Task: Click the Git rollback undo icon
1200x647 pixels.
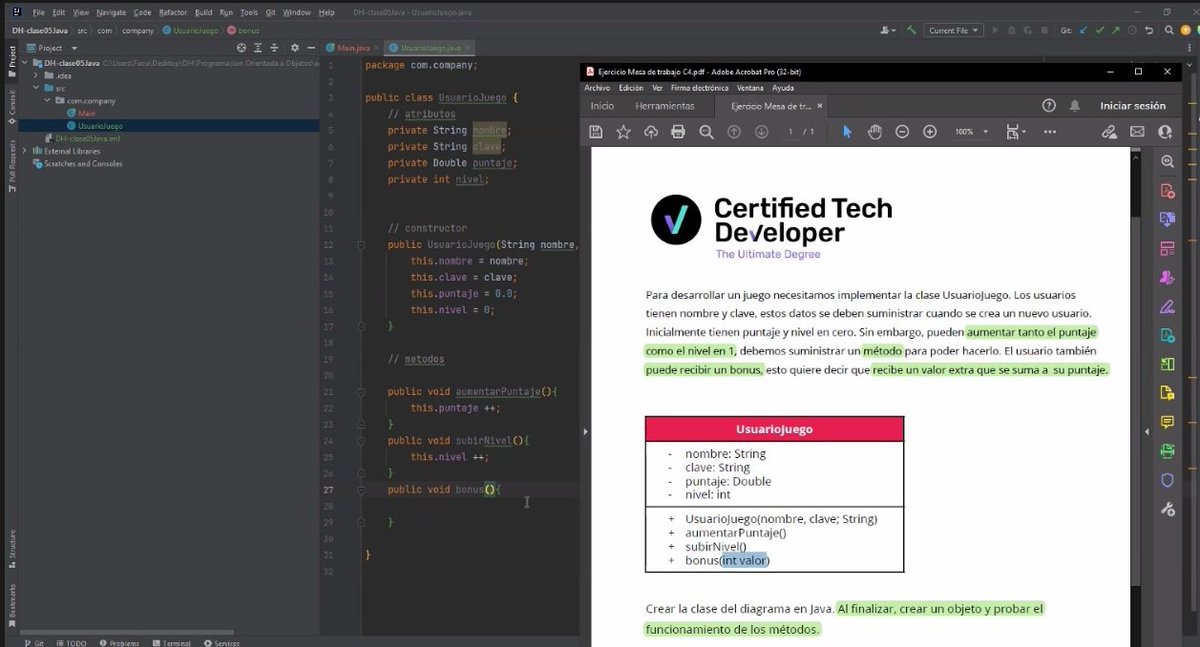Action: (x=1150, y=31)
